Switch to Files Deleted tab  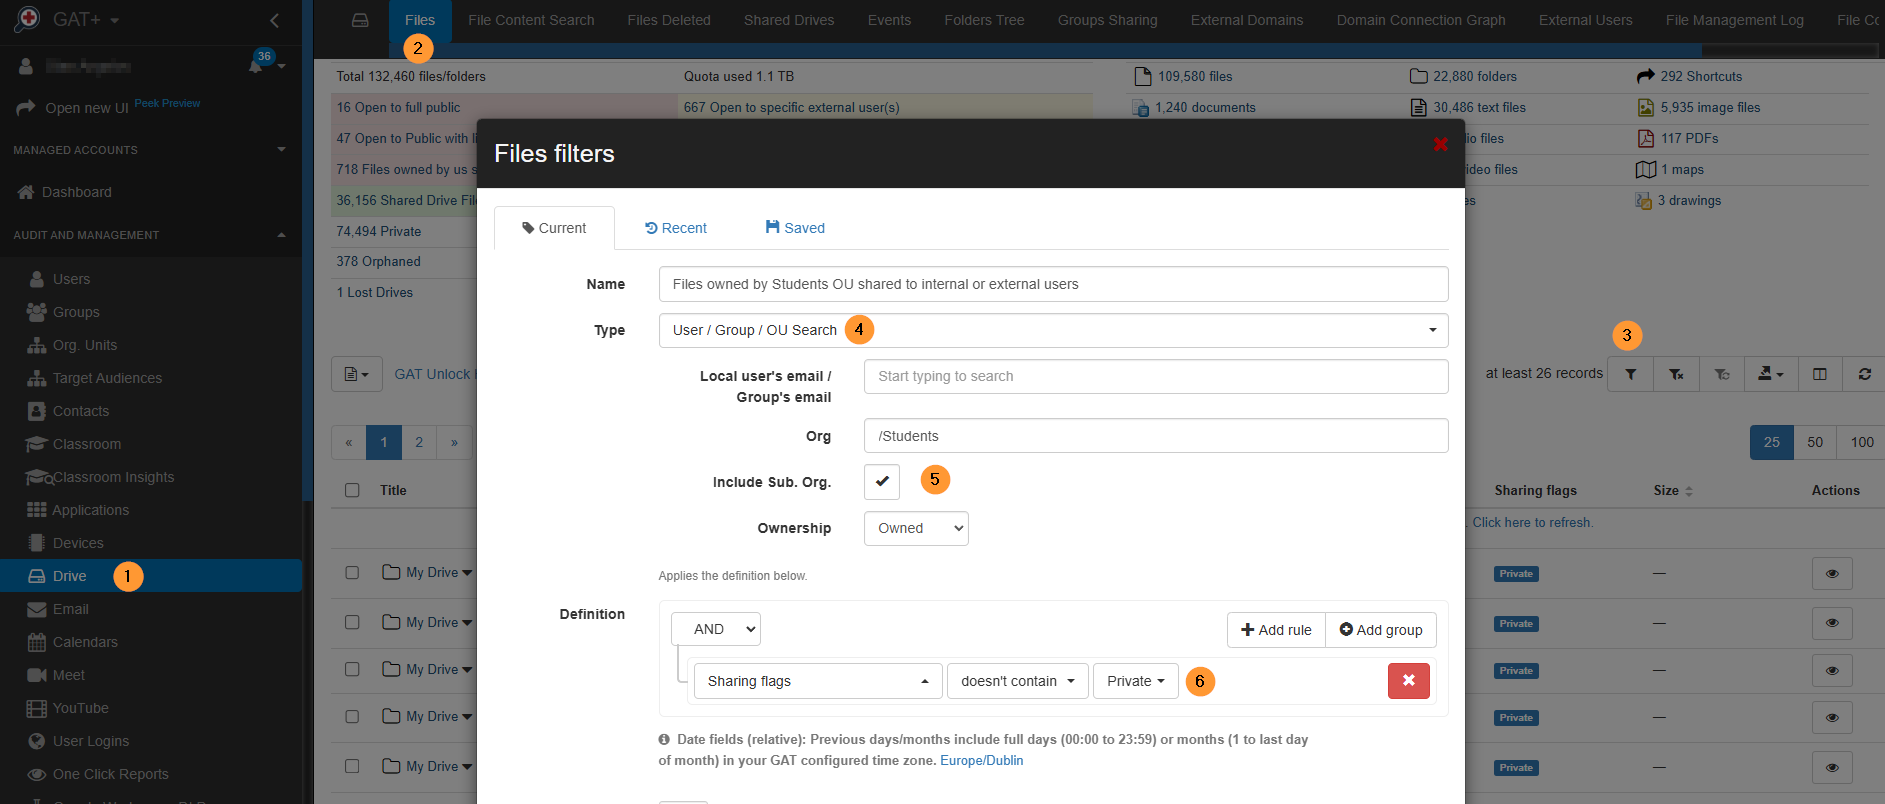[x=669, y=20]
